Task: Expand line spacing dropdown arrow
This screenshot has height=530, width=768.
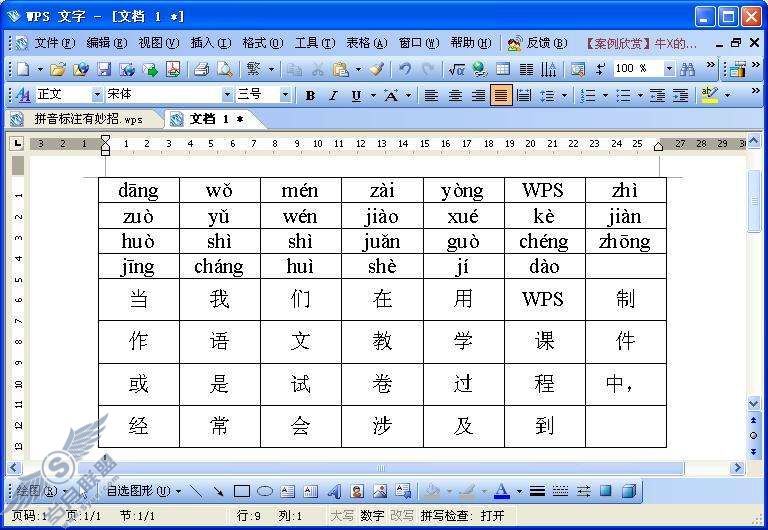Action: click(x=564, y=95)
